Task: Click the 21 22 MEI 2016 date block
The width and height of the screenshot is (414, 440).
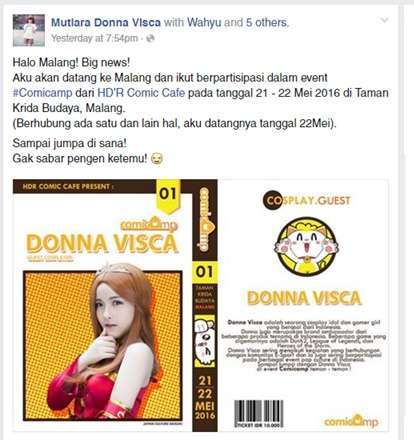Action: (205, 398)
